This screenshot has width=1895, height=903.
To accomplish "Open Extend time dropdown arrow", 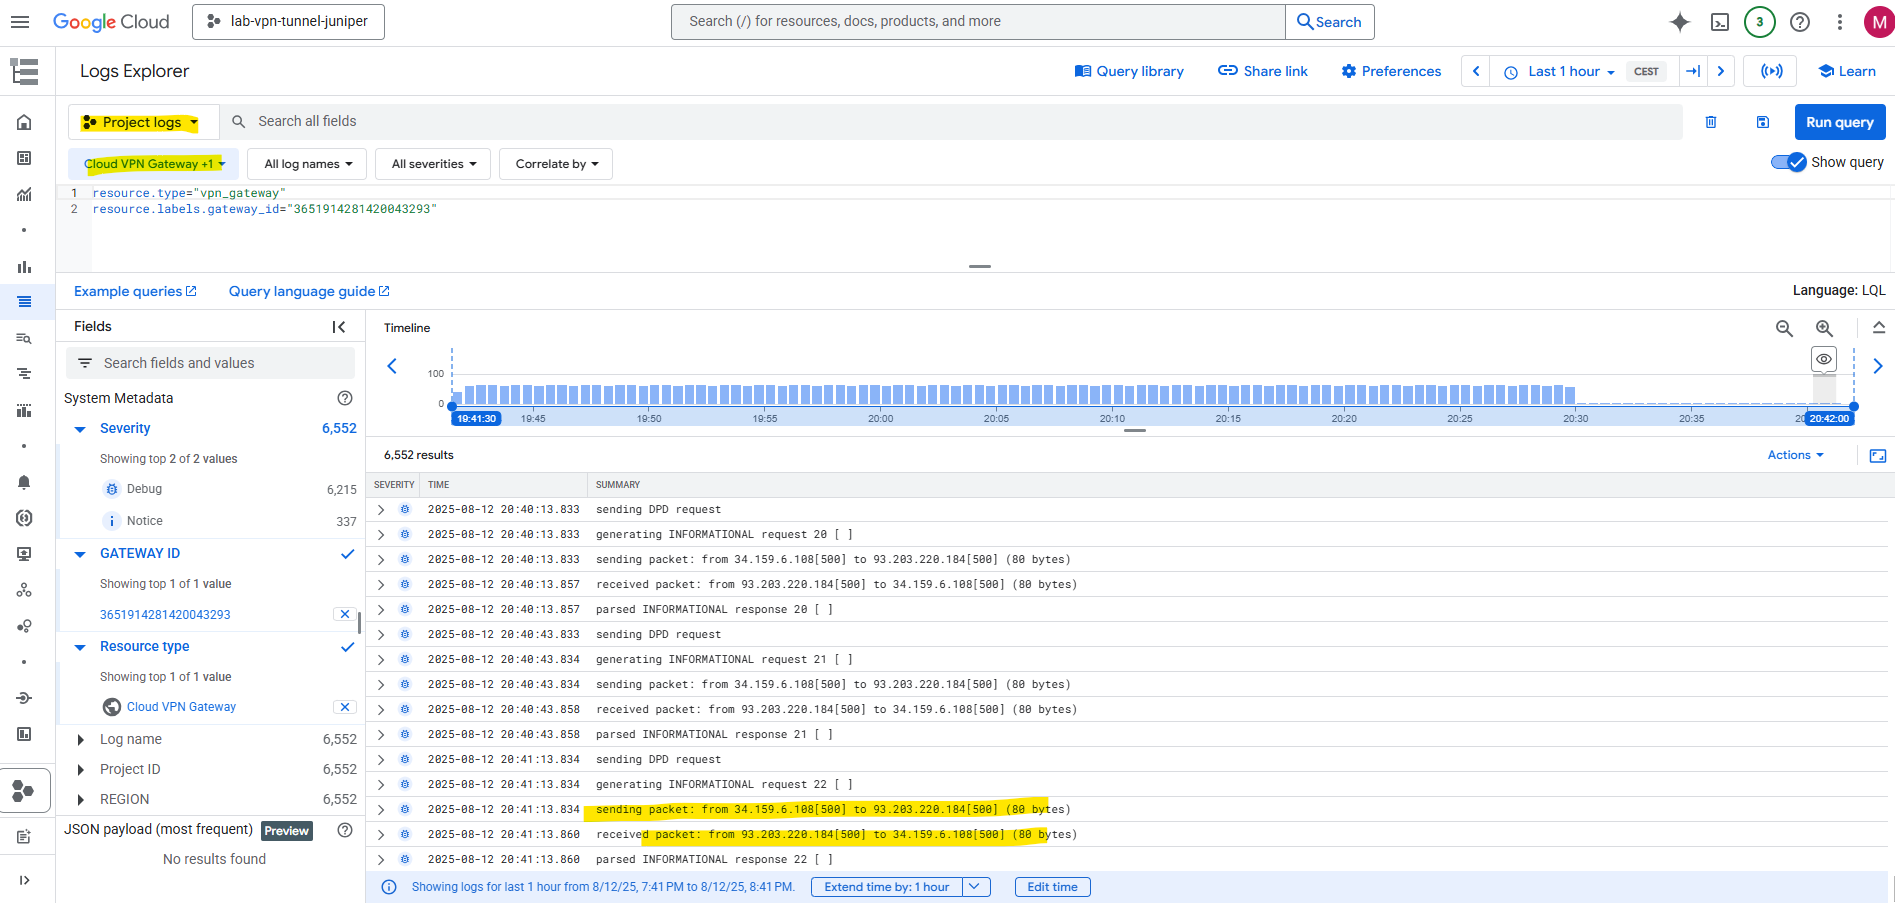I will 977,887.
